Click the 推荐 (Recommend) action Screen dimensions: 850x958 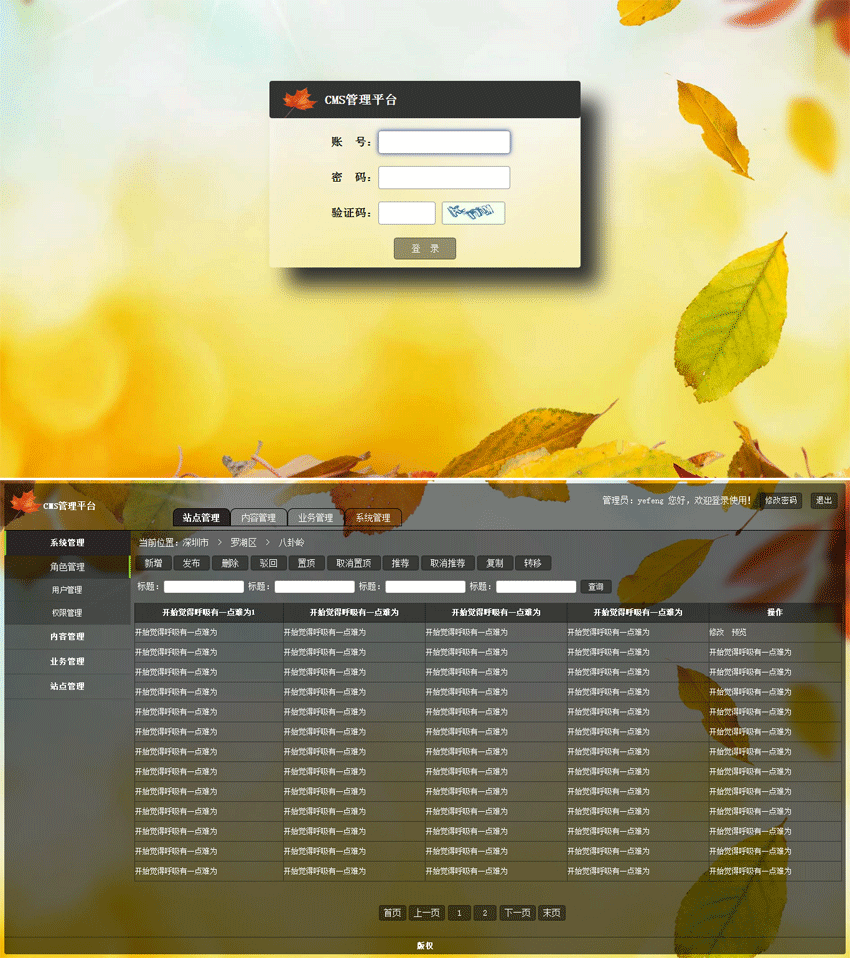pyautogui.click(x=399, y=563)
